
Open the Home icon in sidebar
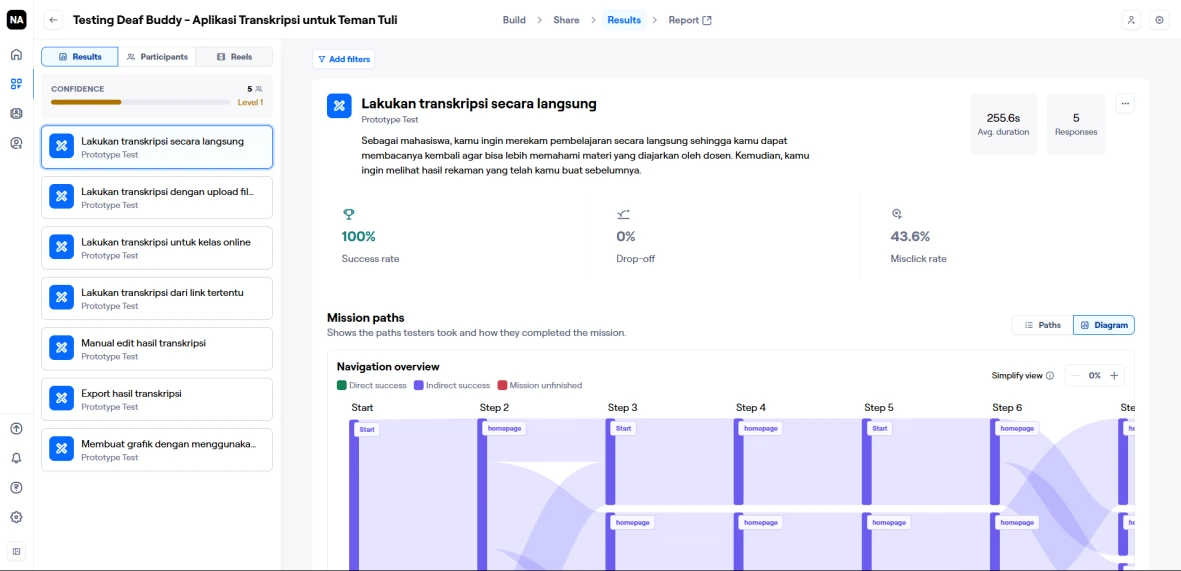tap(17, 54)
